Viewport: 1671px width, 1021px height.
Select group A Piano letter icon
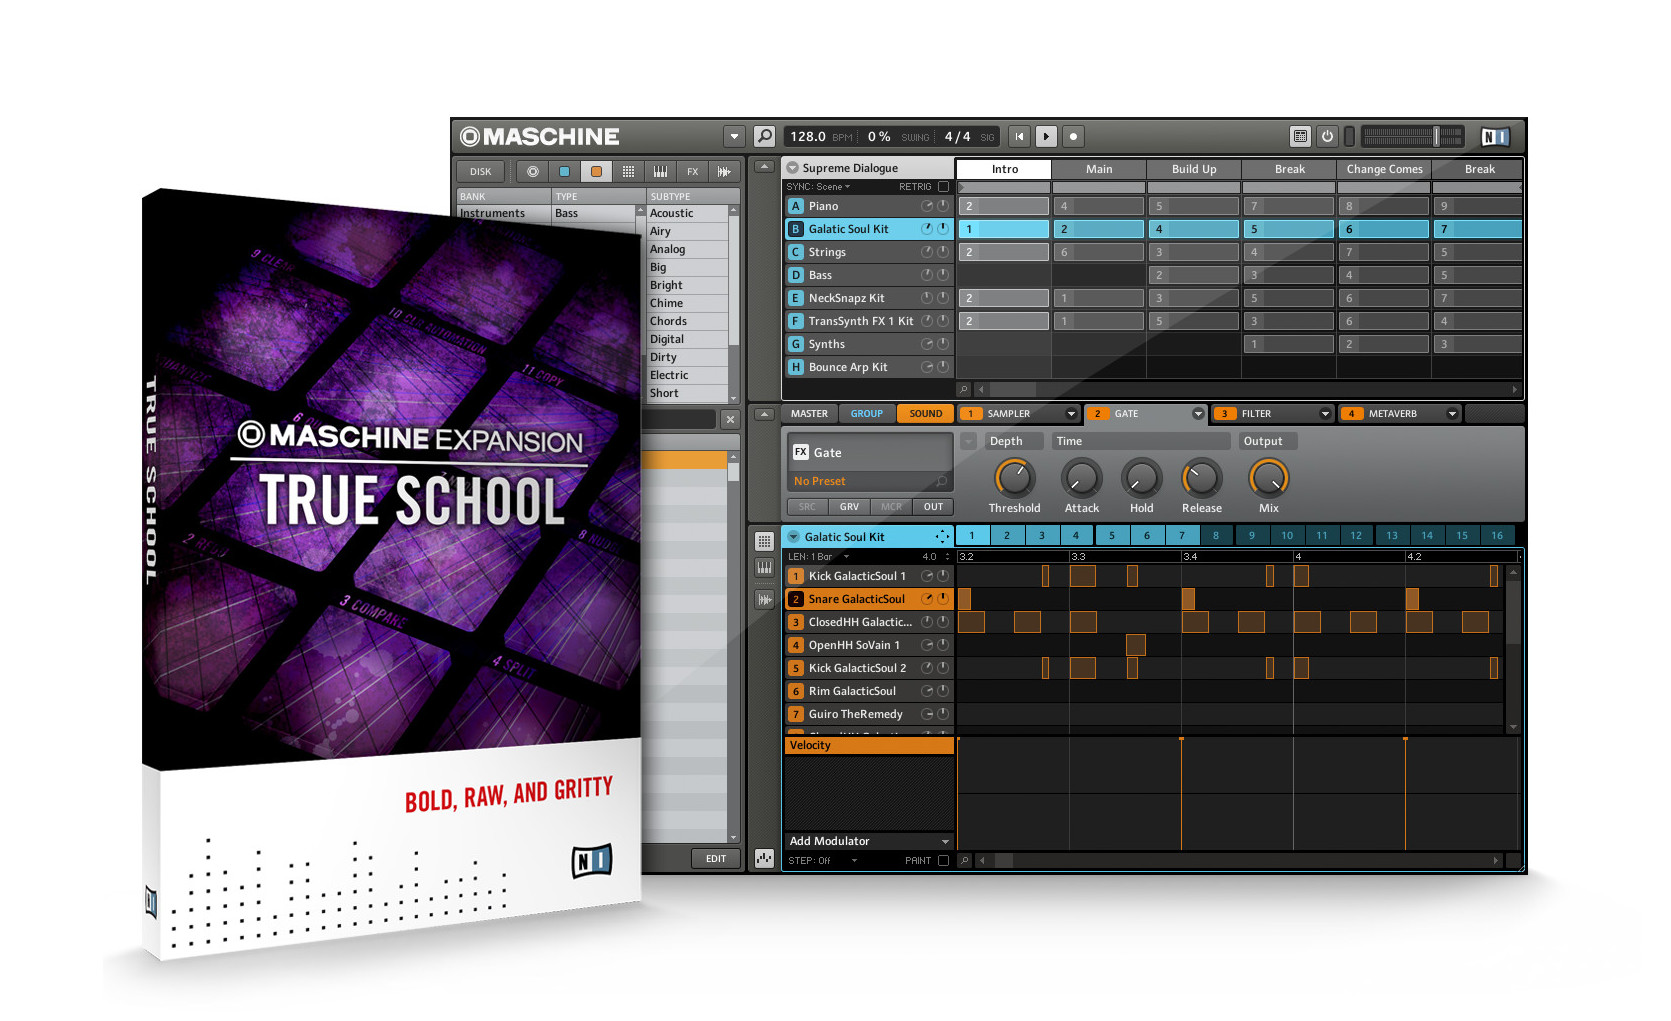(796, 206)
